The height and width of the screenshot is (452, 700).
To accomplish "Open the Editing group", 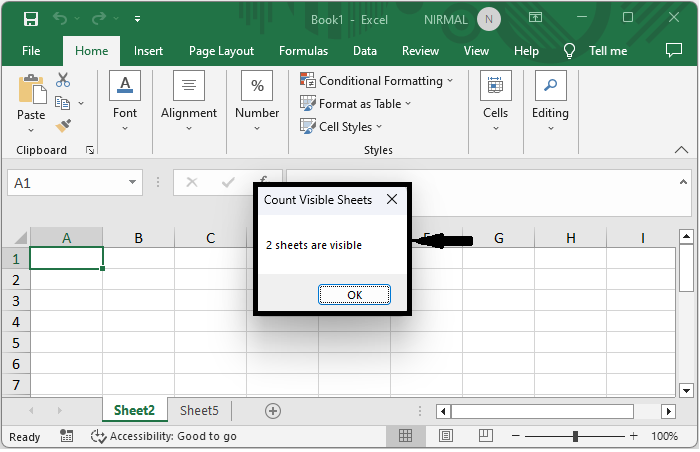I will (550, 101).
